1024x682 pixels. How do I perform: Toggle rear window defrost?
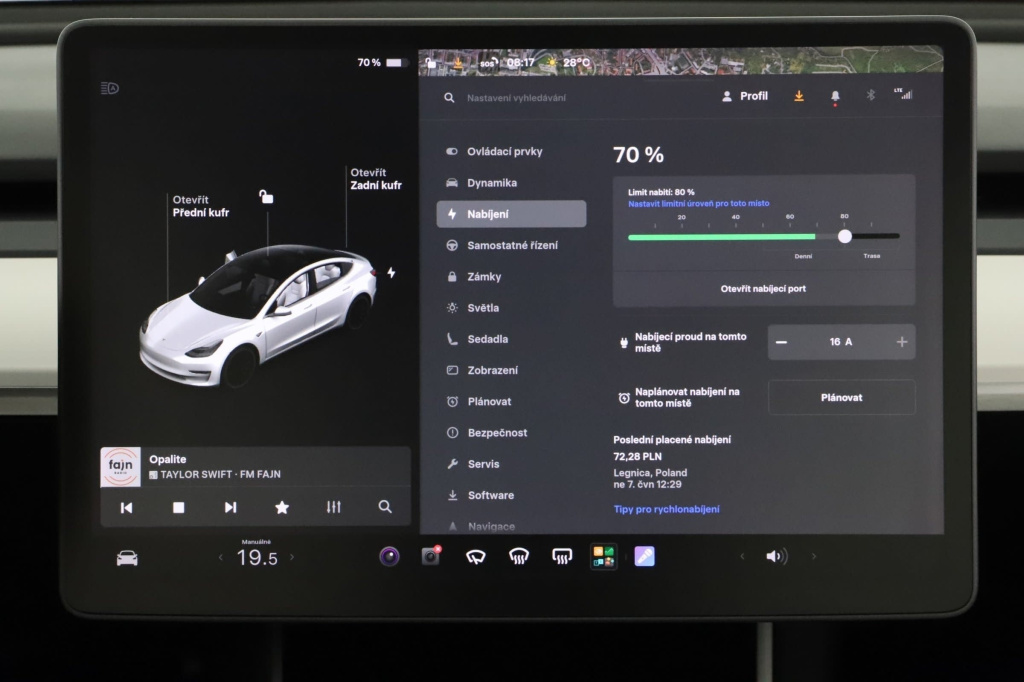click(562, 557)
